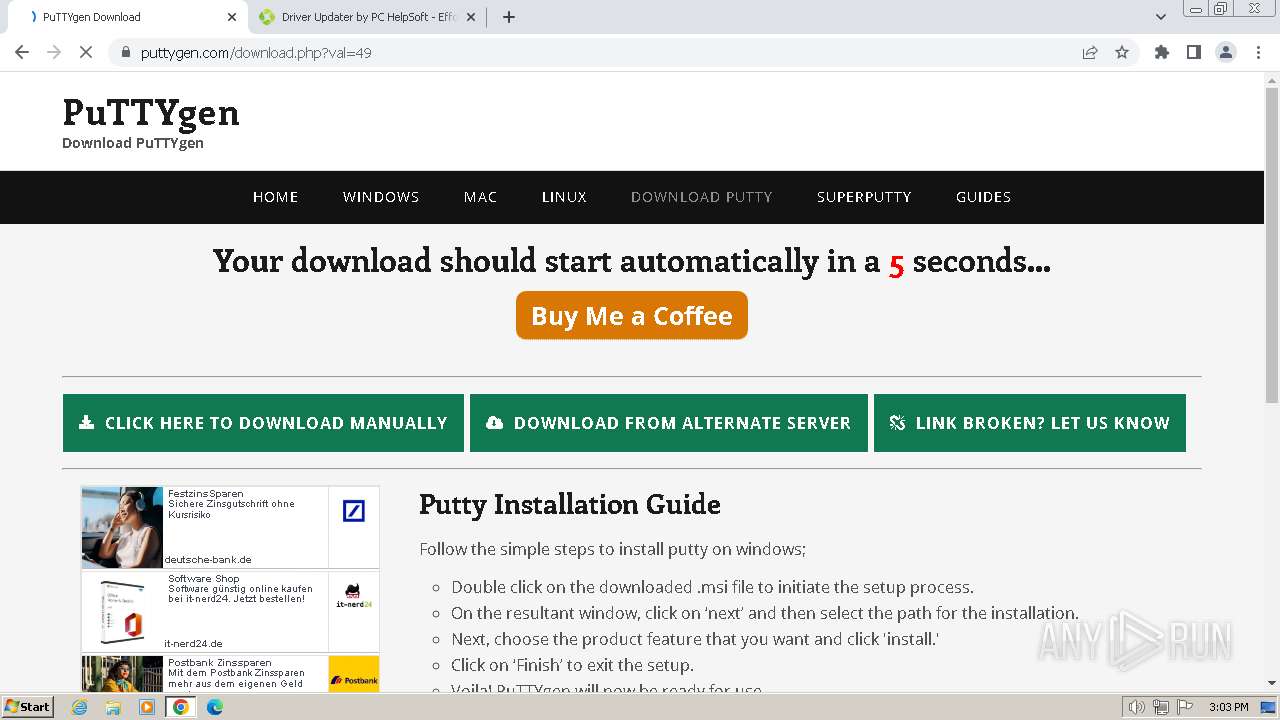
Task: Toggle the Chrome side panel icon
Action: [1193, 52]
